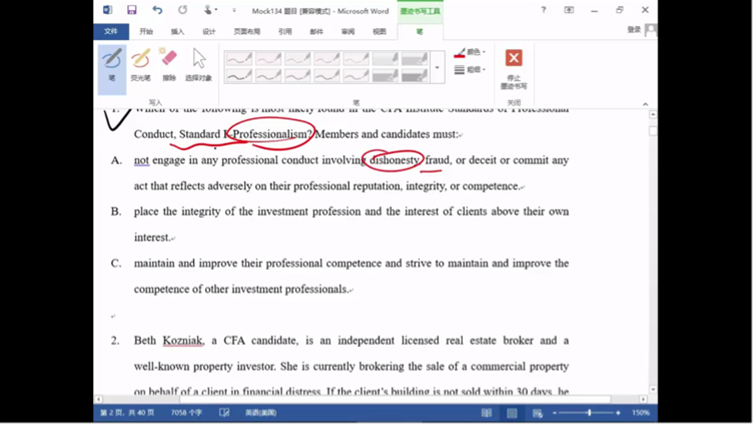Click option letter "B." in the document
Image resolution: width=753 pixels, height=424 pixels.
coord(116,211)
